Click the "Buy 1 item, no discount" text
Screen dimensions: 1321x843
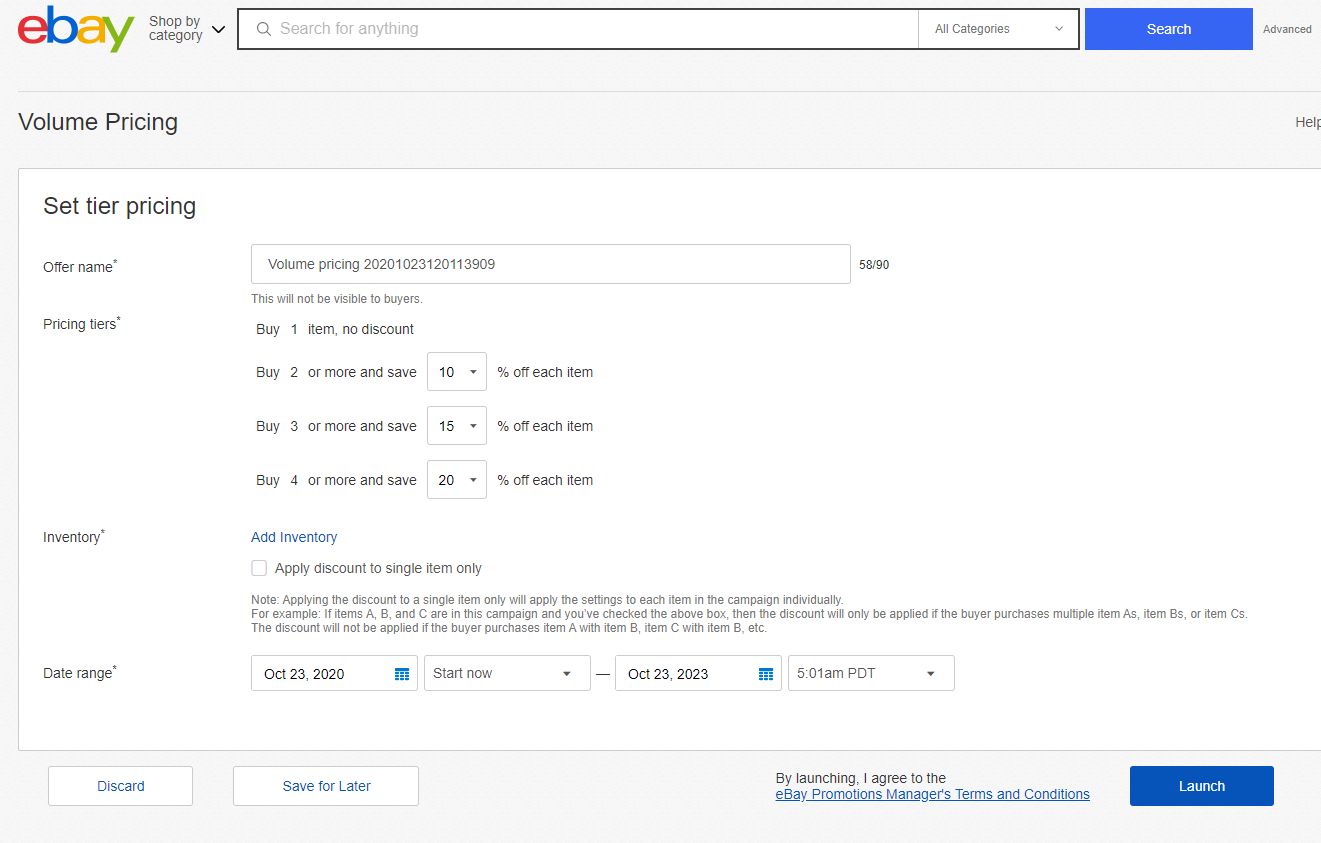click(335, 329)
